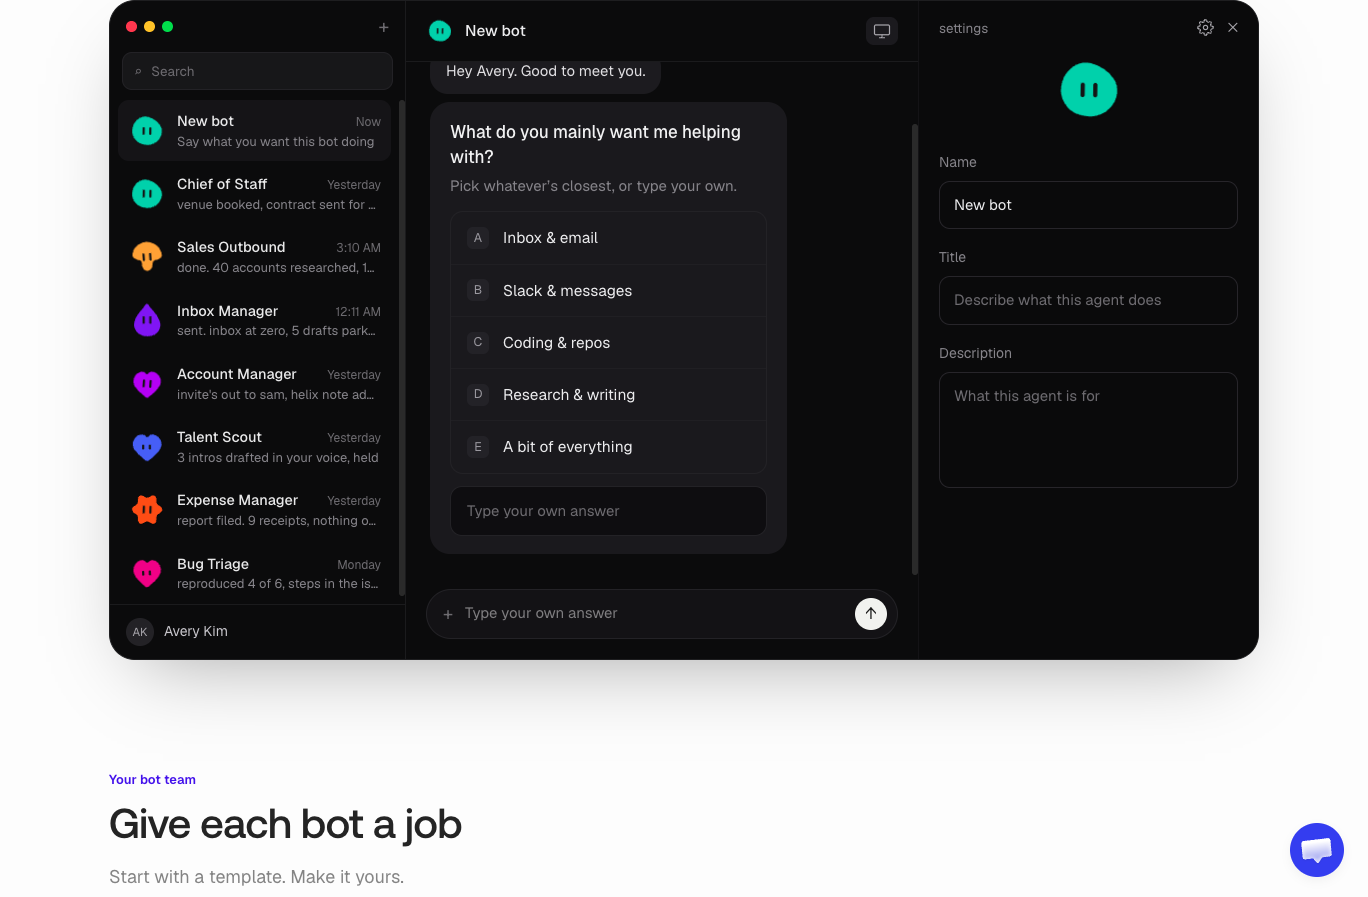Open the screen view icon in chat header
The height and width of the screenshot is (897, 1368).
pyautogui.click(x=882, y=31)
